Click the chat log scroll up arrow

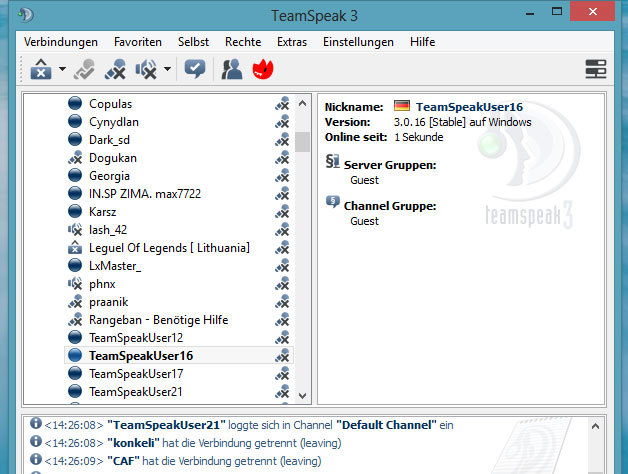[596, 426]
